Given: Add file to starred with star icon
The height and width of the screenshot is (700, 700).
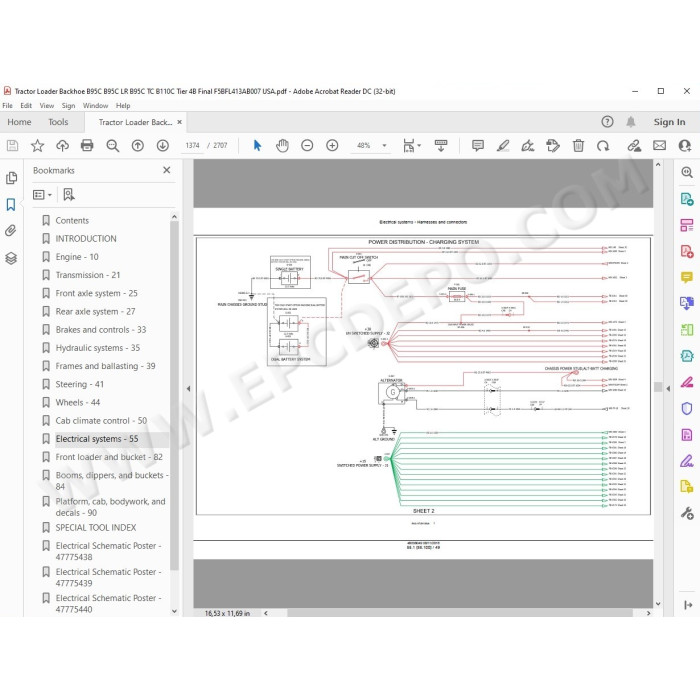Looking at the screenshot, I should point(38,146).
